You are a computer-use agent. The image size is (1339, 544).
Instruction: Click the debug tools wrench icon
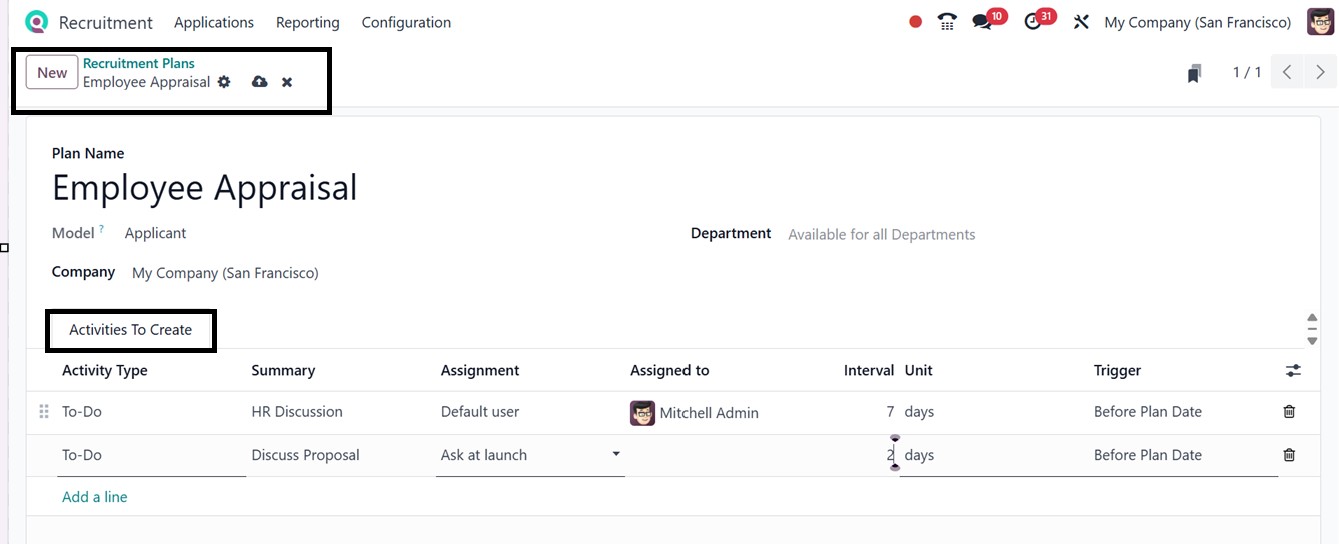coord(1081,22)
